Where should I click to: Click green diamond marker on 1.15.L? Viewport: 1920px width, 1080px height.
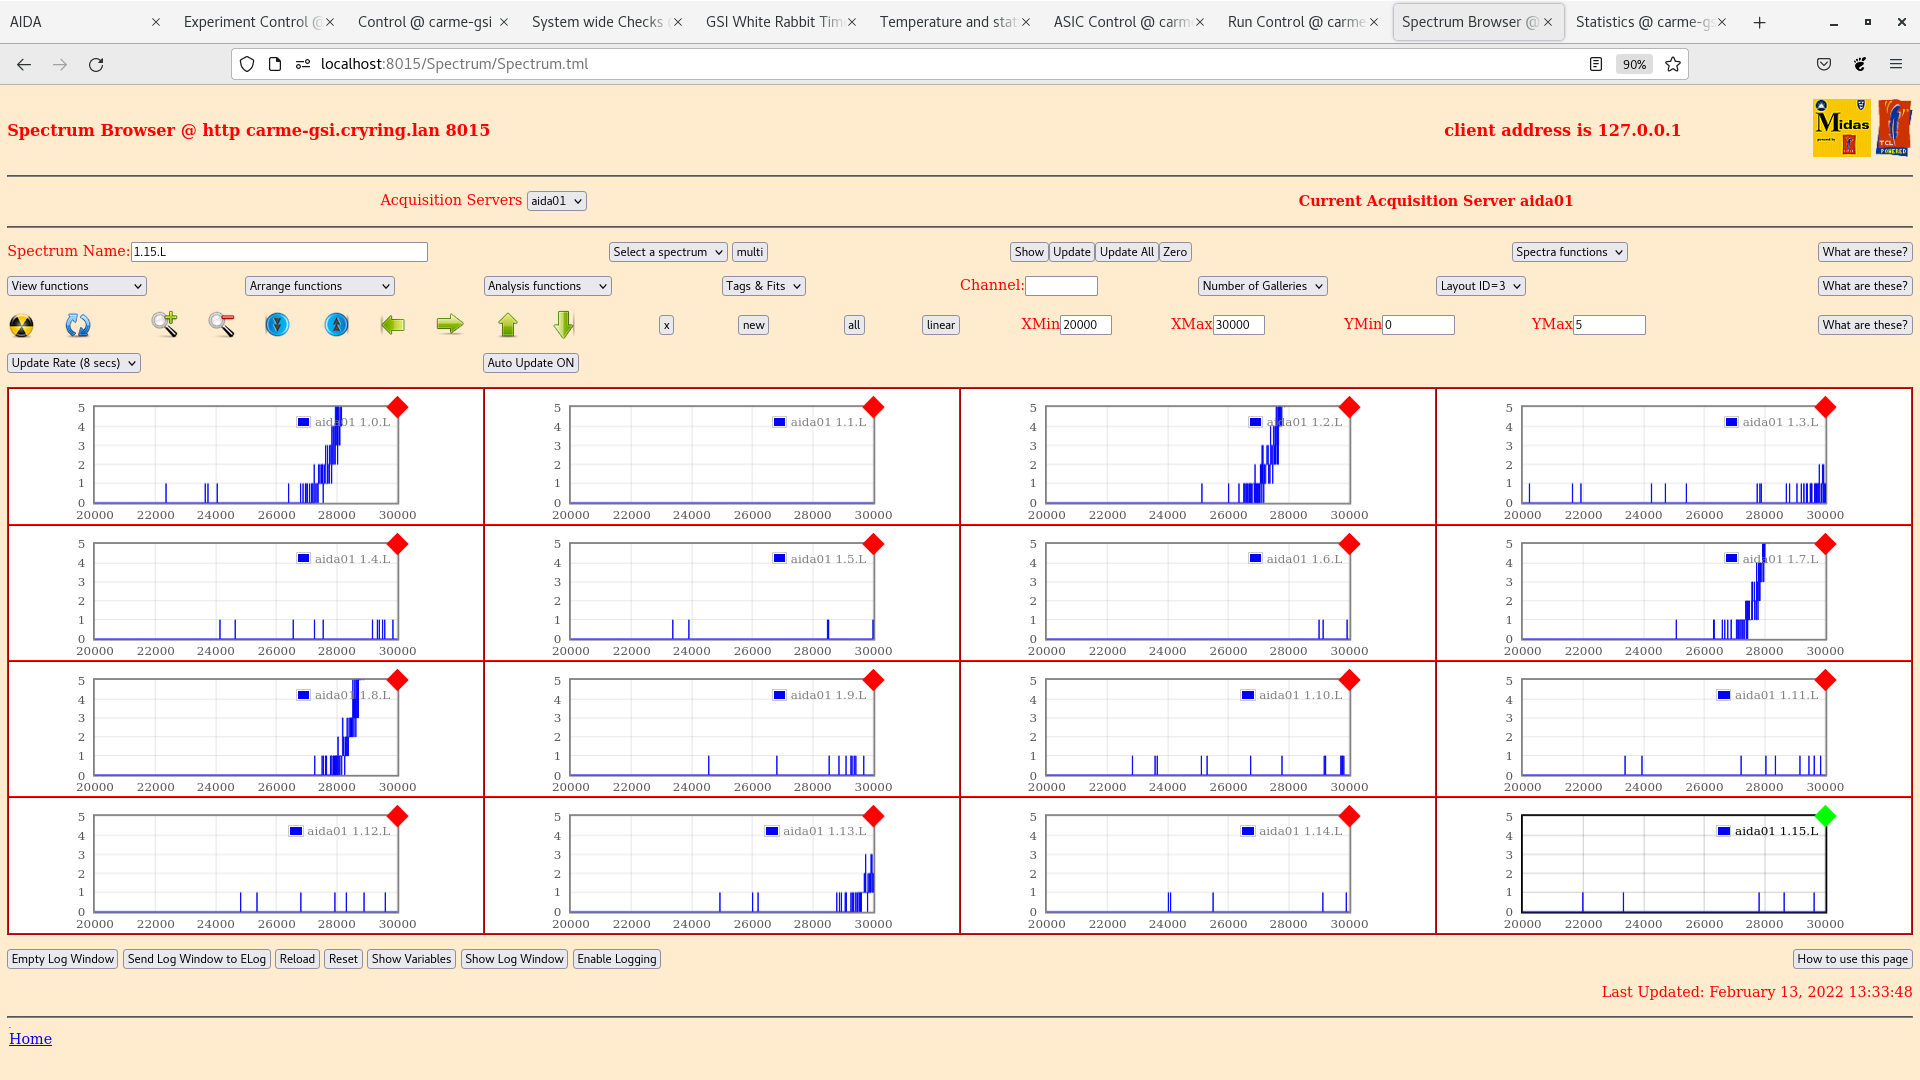(x=1825, y=816)
